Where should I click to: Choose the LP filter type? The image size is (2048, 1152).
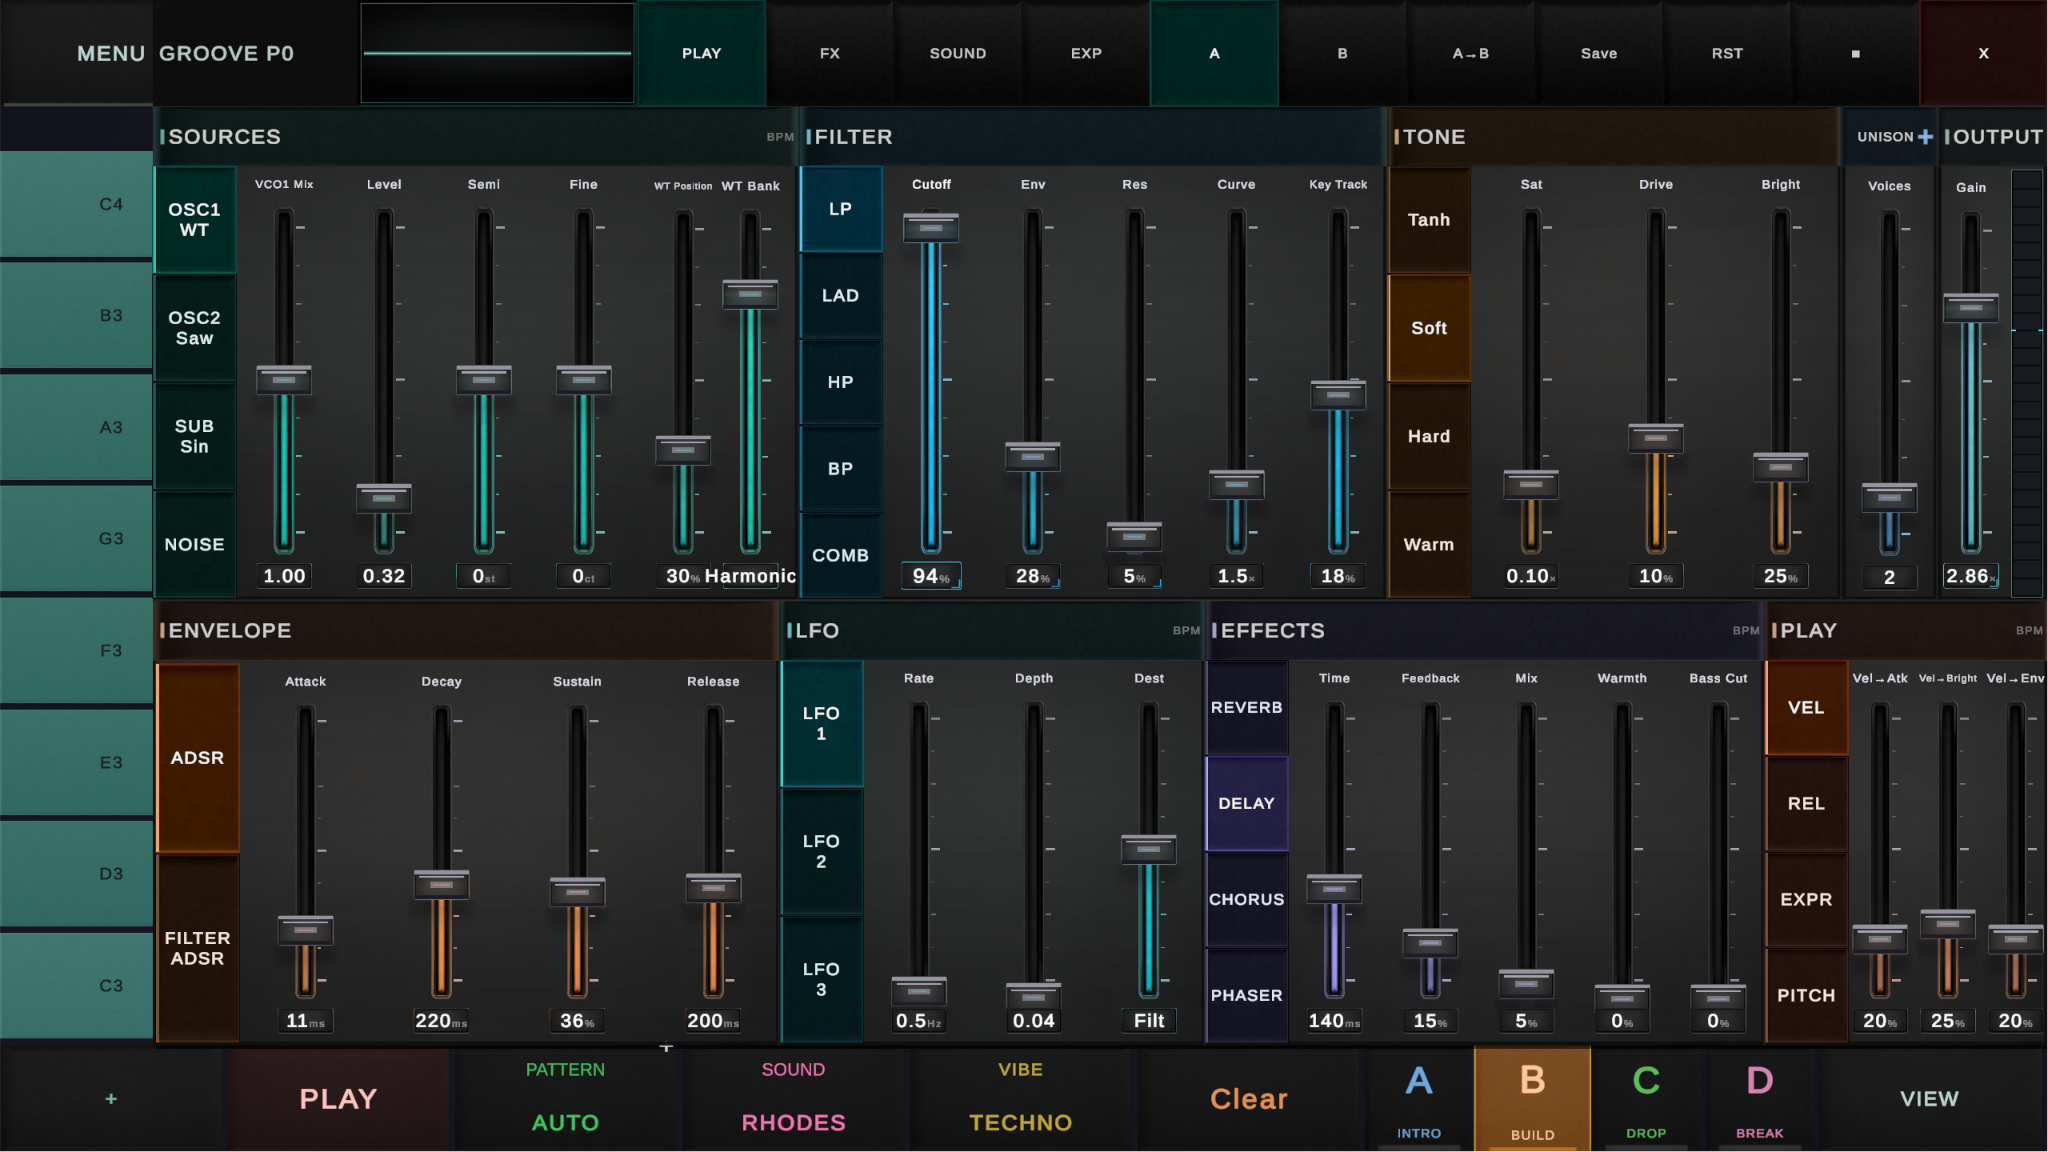coord(841,209)
